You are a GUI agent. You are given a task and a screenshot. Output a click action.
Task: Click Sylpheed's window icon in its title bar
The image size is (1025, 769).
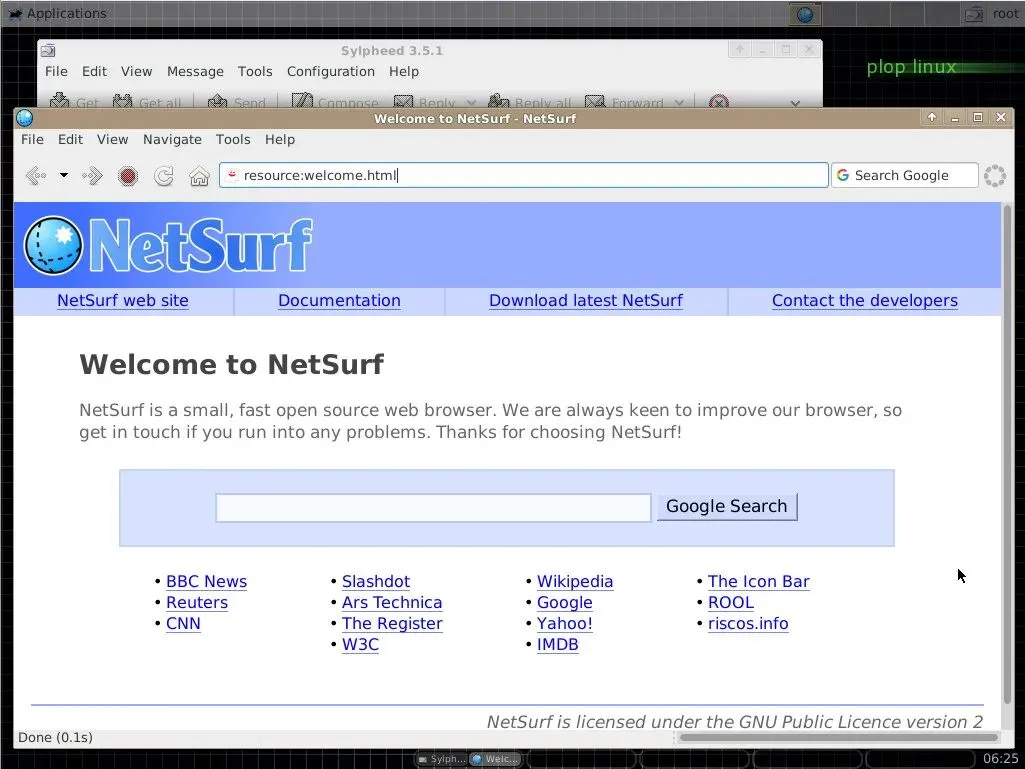click(48, 50)
